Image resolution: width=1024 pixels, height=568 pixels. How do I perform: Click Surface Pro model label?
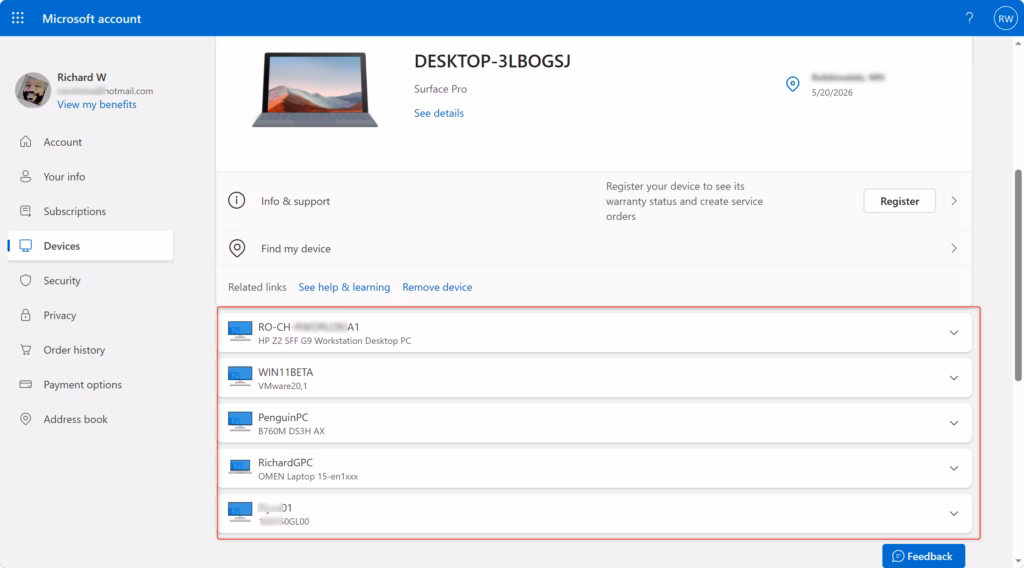tap(440, 89)
